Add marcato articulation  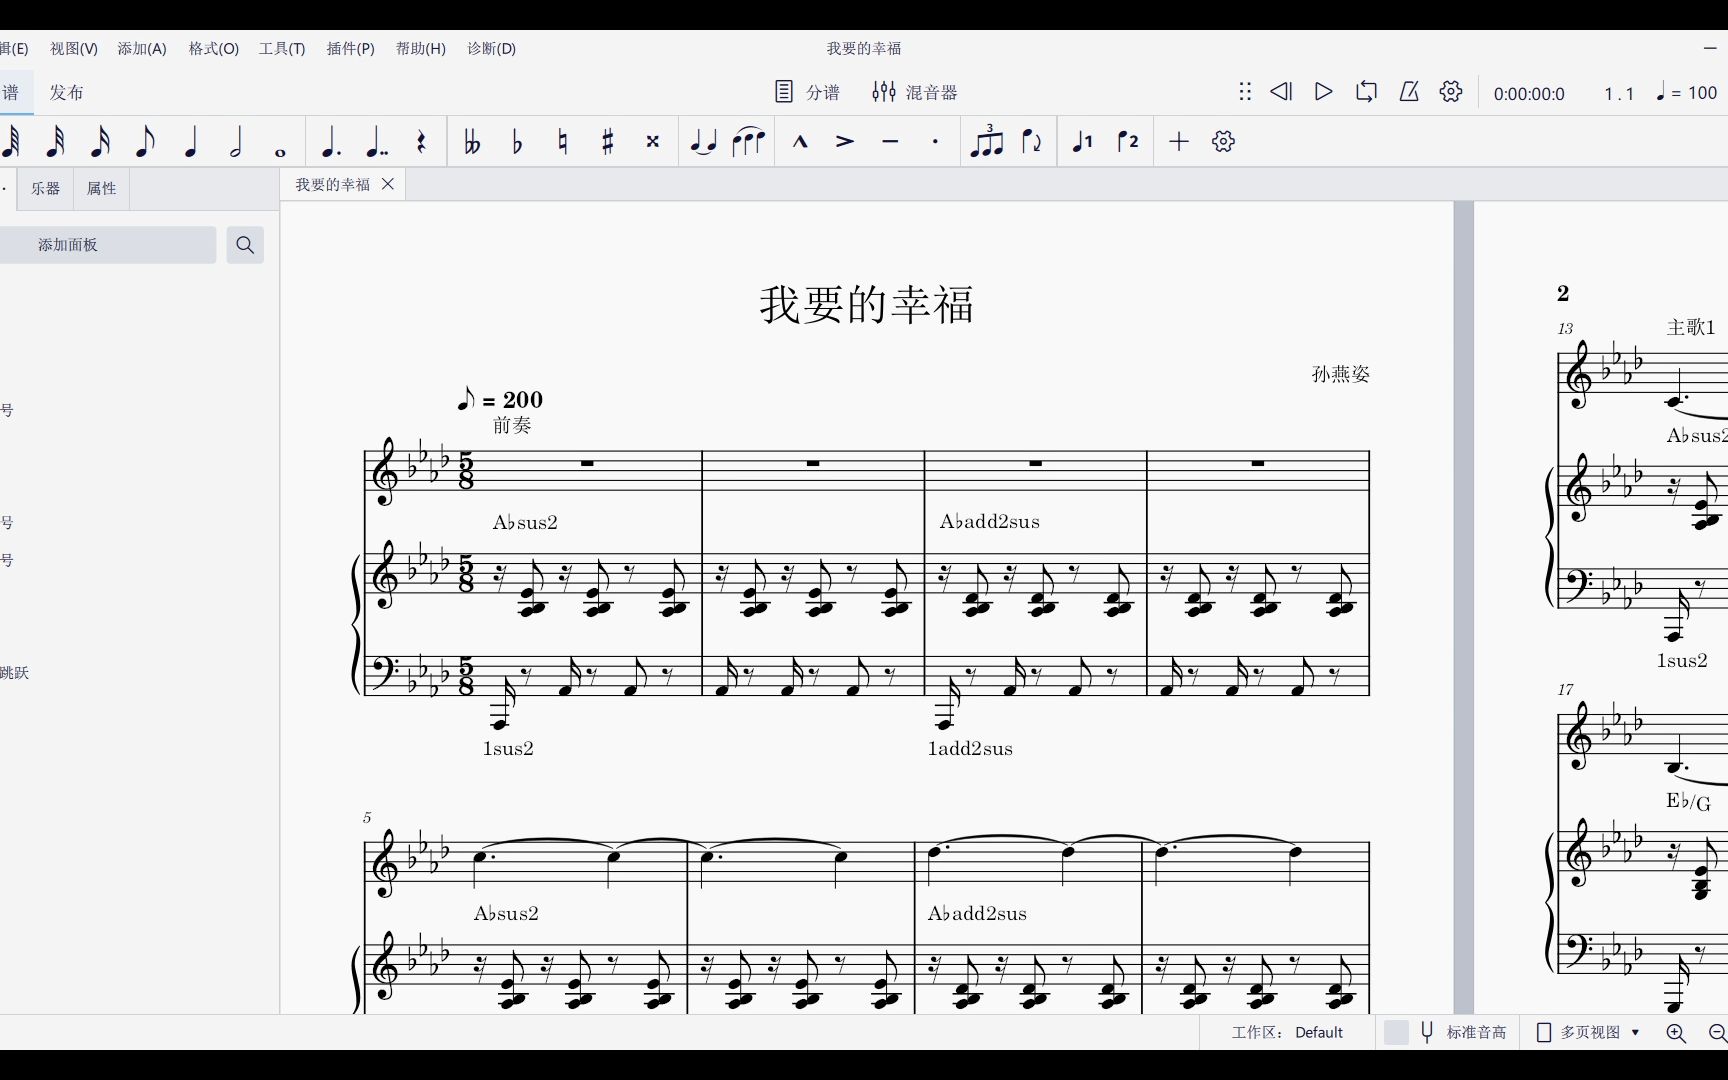(x=800, y=142)
